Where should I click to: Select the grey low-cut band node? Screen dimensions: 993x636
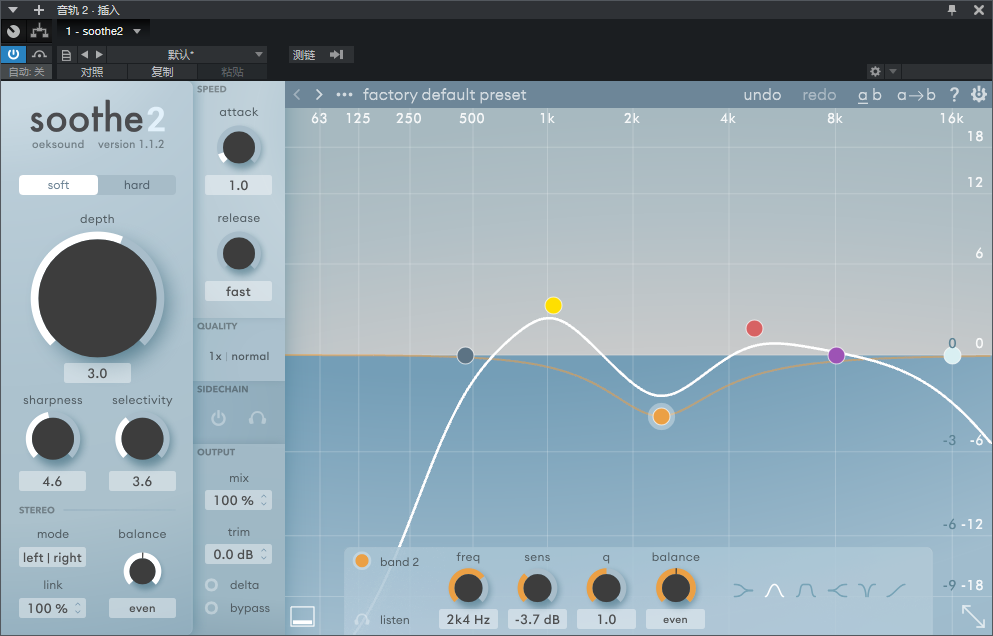coord(465,355)
